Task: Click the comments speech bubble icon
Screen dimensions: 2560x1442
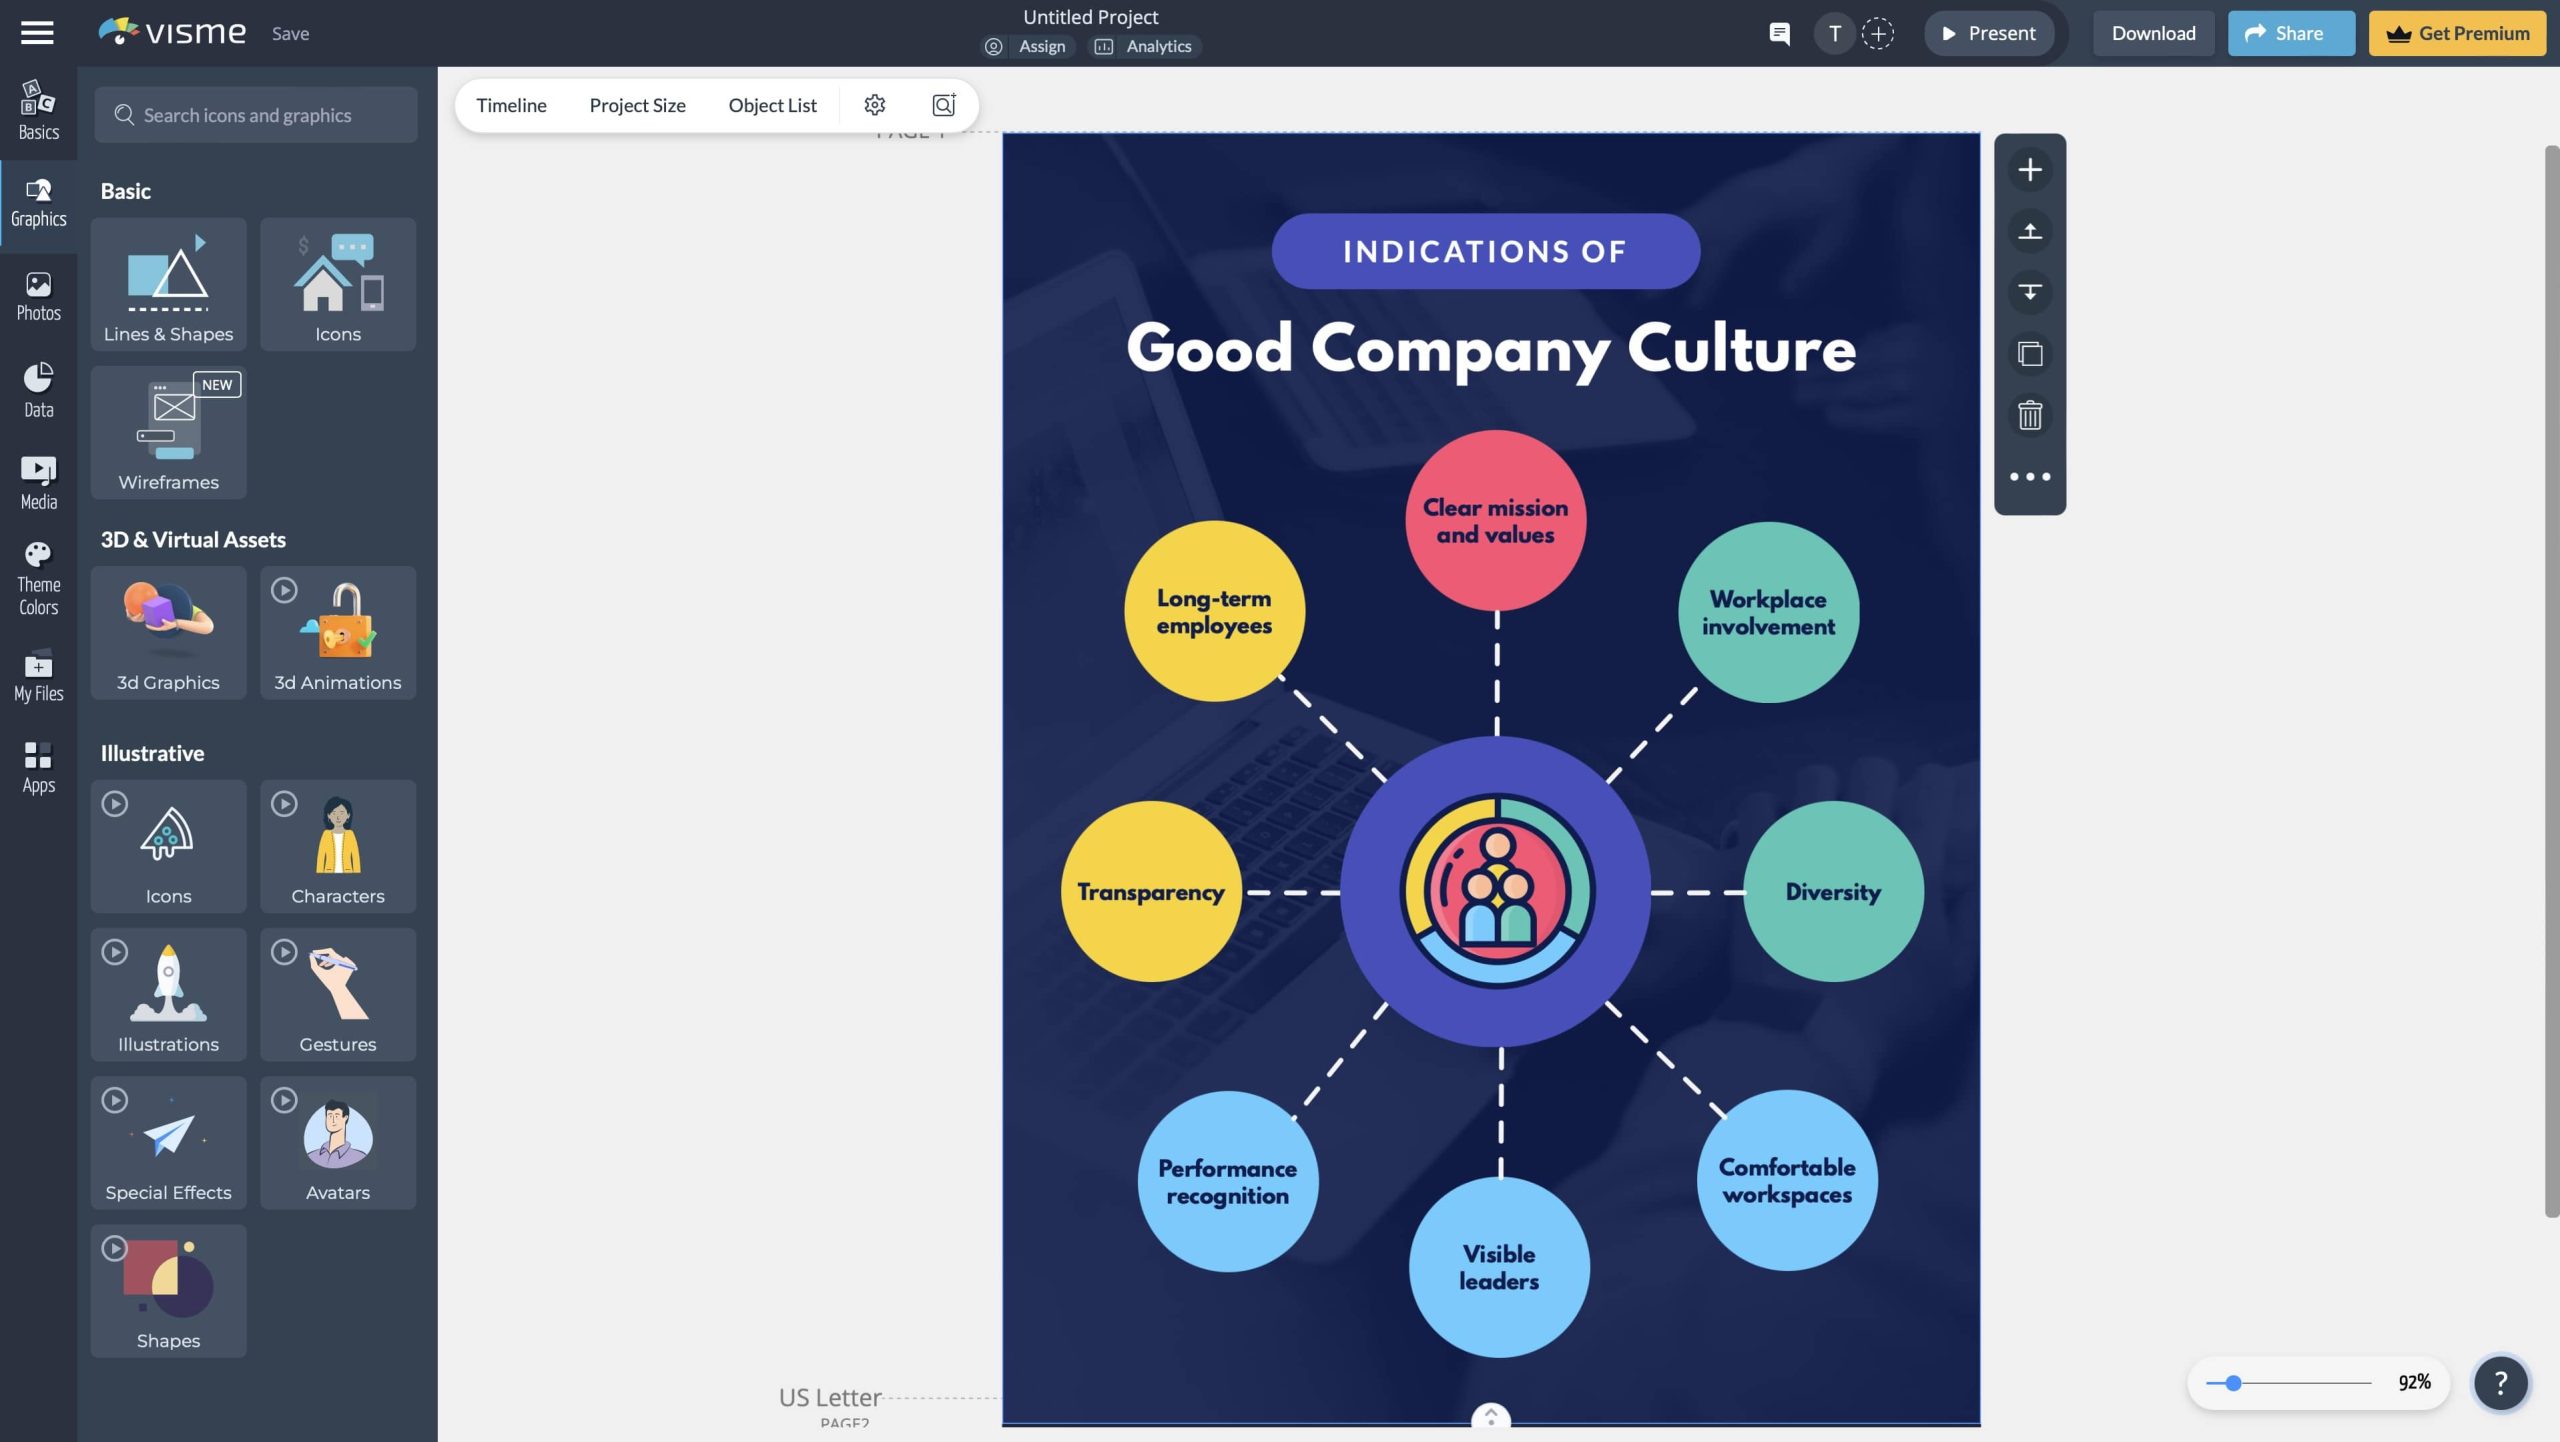Action: pyautogui.click(x=1779, y=33)
